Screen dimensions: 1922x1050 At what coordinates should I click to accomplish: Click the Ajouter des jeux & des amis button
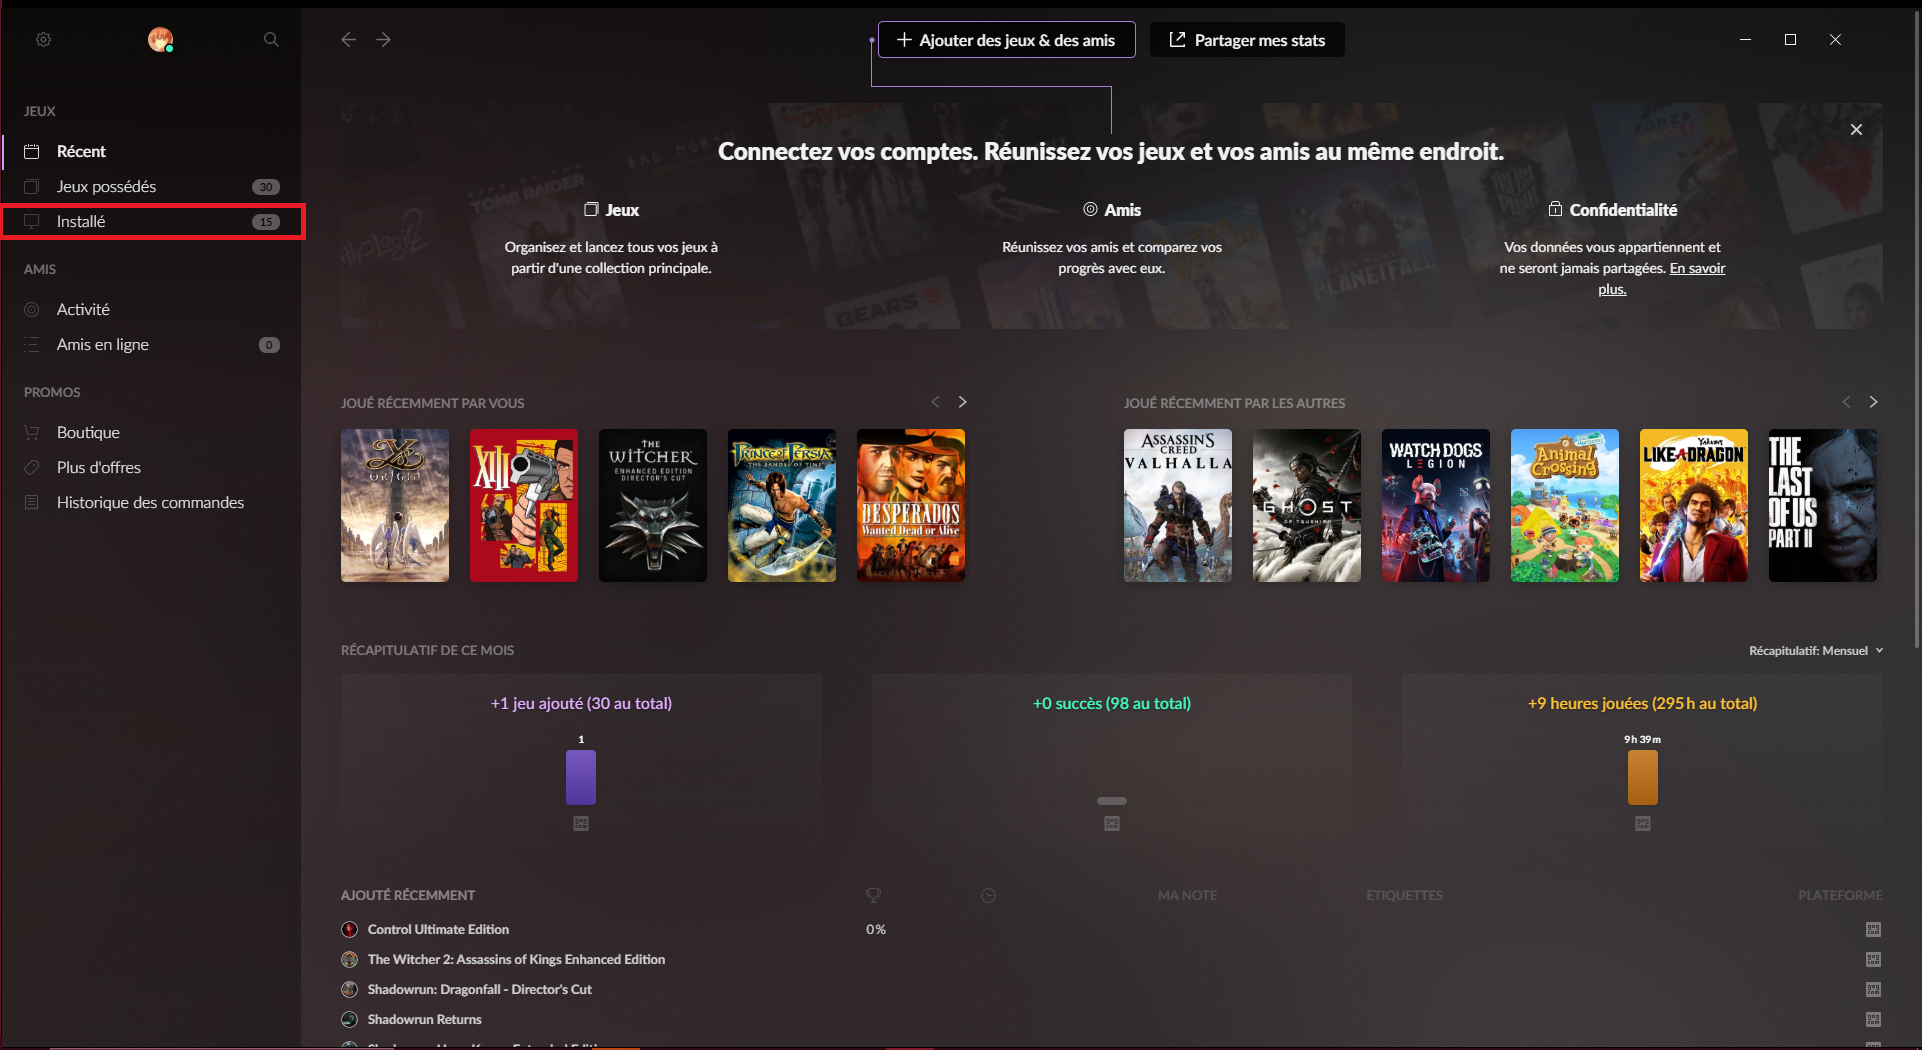(1005, 39)
